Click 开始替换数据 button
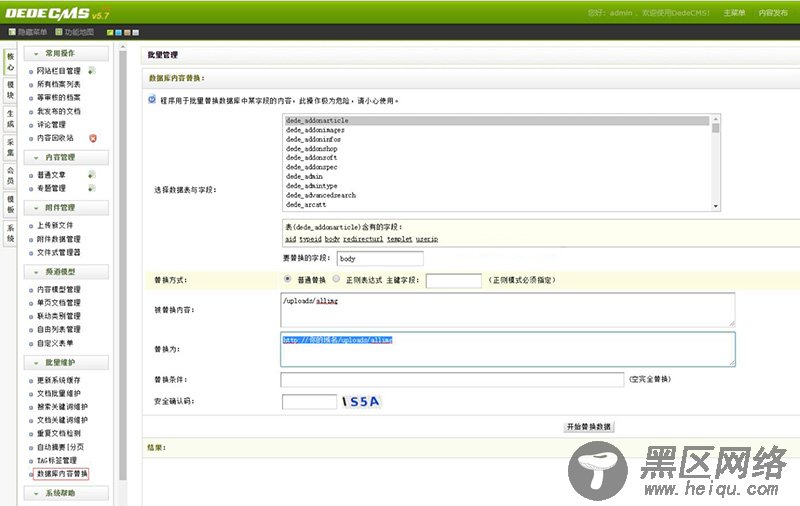800x506 pixels. coord(589,426)
